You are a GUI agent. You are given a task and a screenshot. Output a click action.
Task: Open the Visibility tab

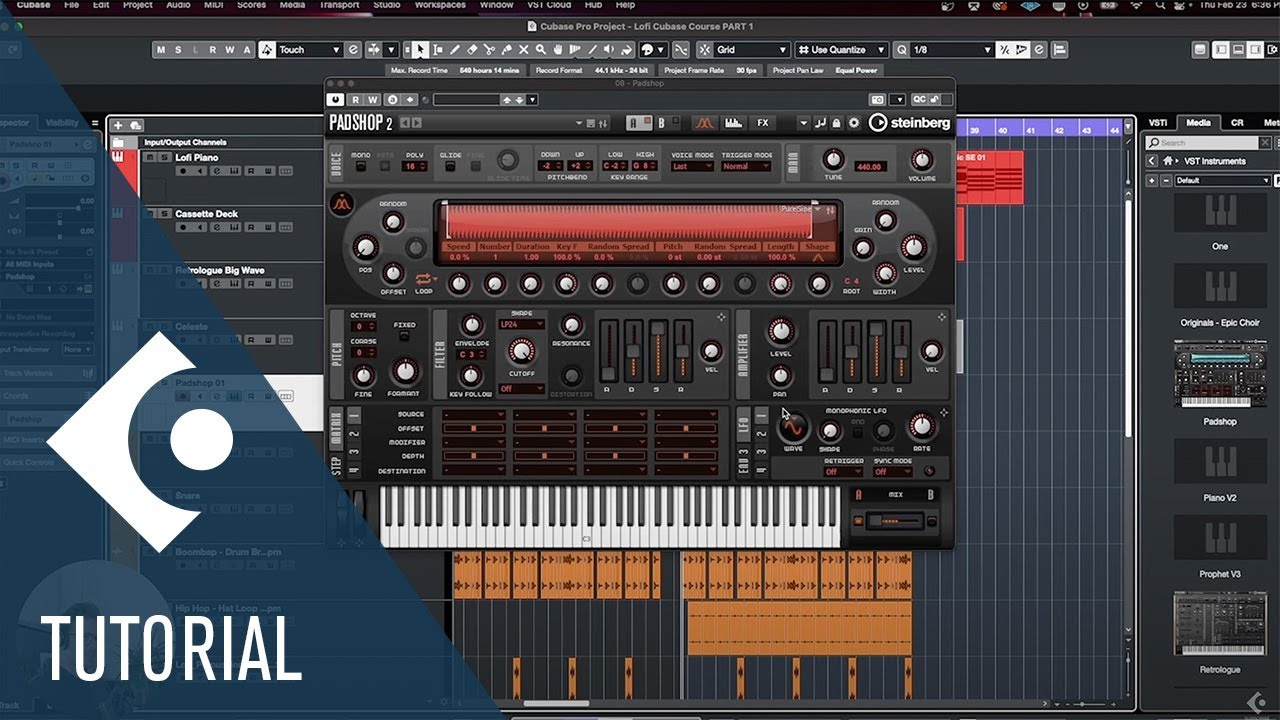pyautogui.click(x=62, y=123)
